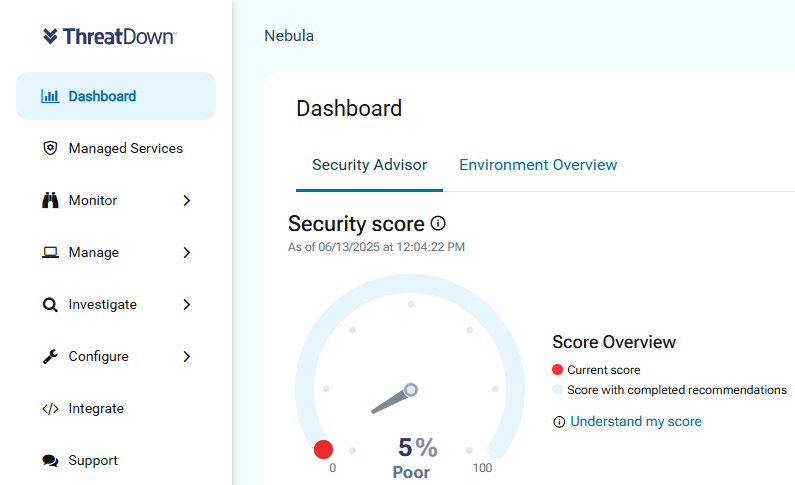
Task: Click the Monitor binoculars icon
Action: click(x=50, y=200)
